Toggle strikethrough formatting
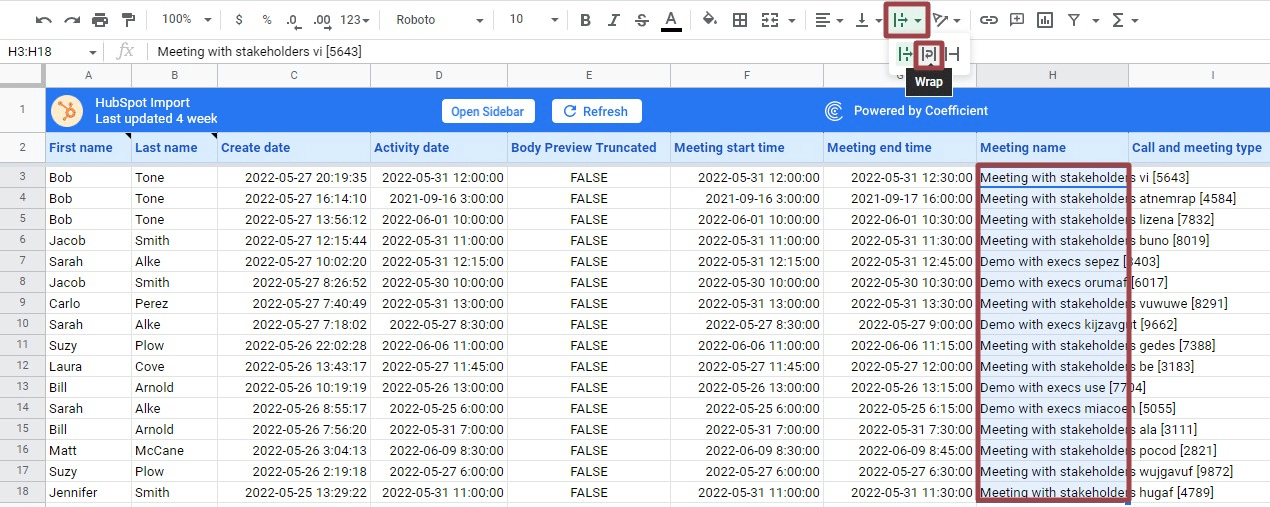 click(x=641, y=19)
